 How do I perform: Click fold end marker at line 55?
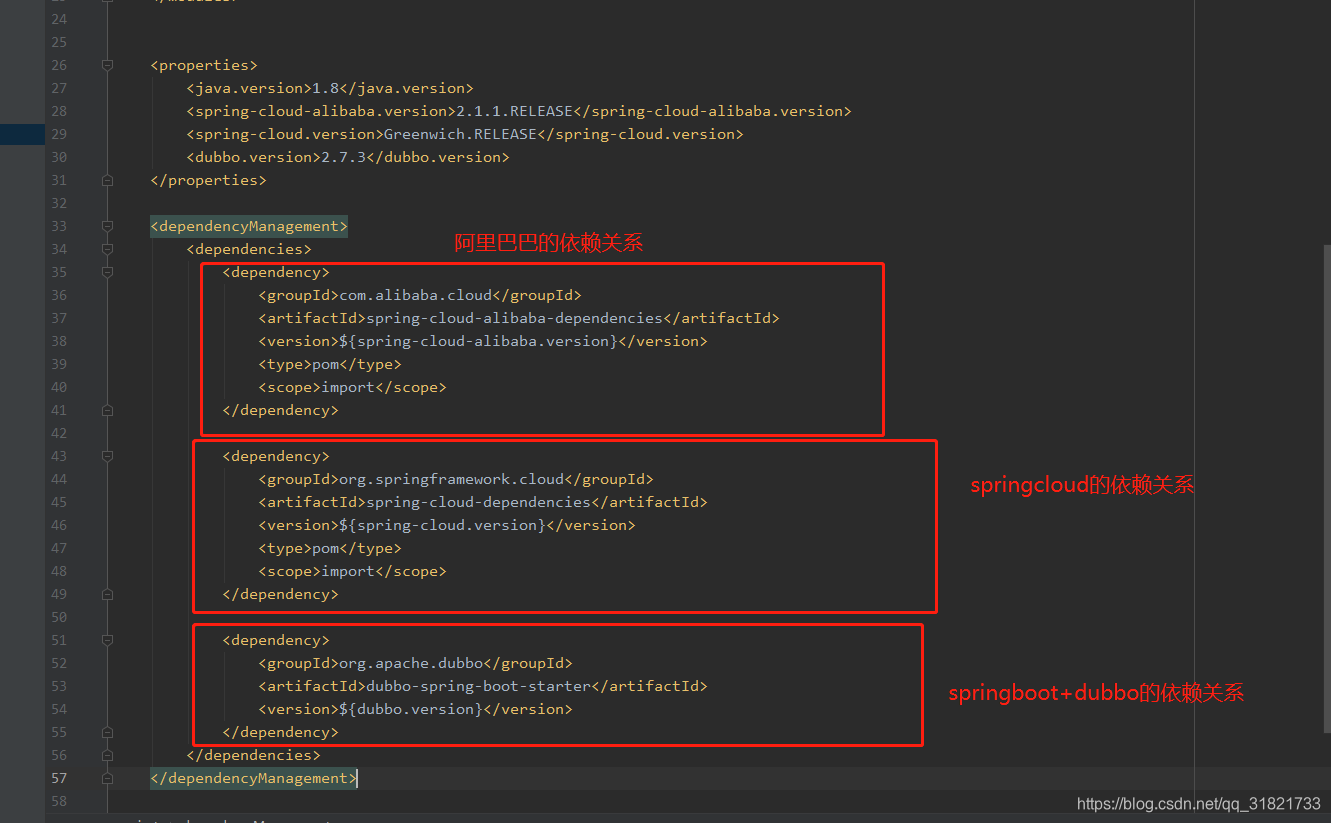pos(107,732)
